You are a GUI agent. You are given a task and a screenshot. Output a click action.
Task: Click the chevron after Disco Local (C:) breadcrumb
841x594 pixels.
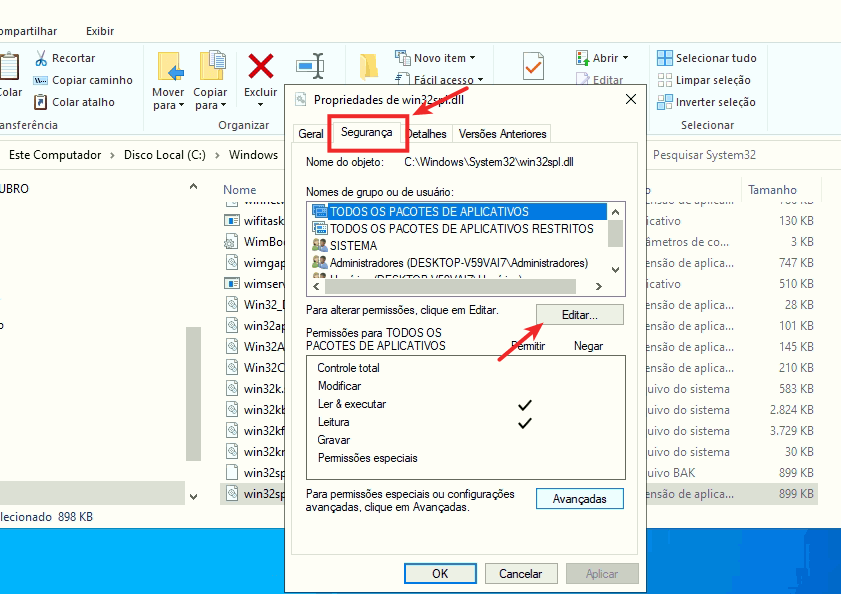217,155
